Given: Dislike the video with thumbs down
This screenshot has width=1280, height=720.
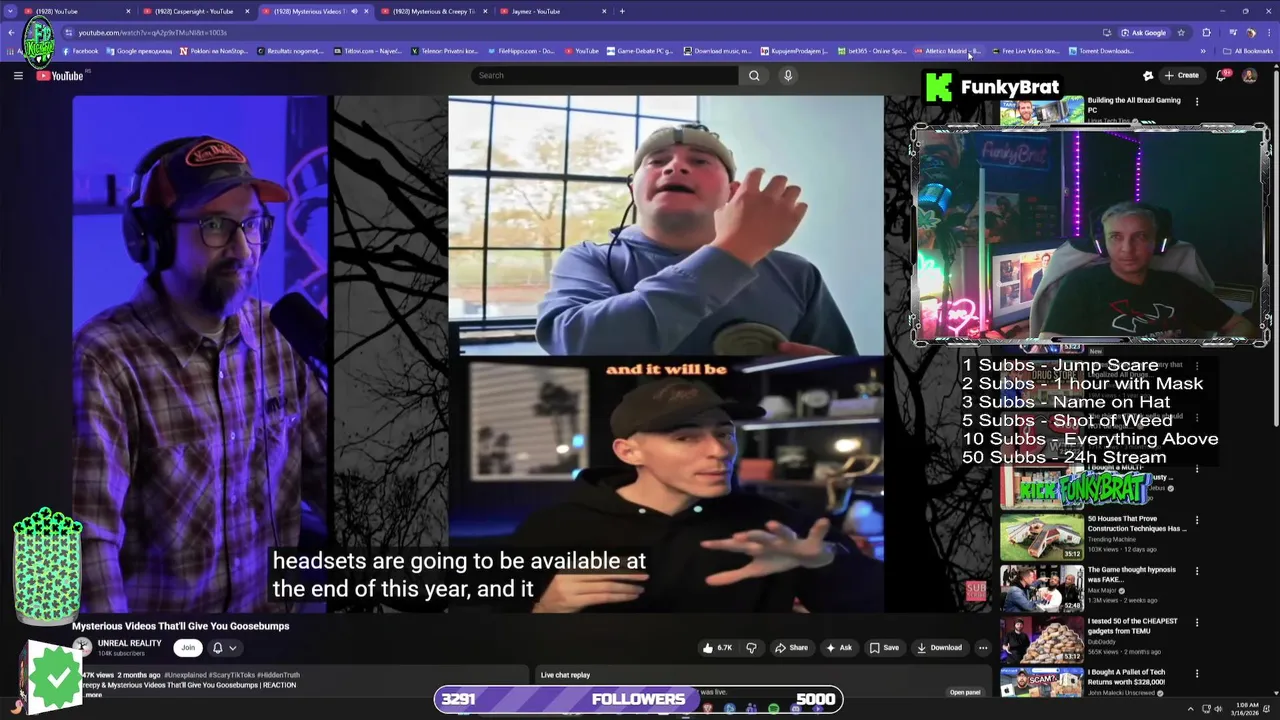Looking at the screenshot, I should 751,647.
